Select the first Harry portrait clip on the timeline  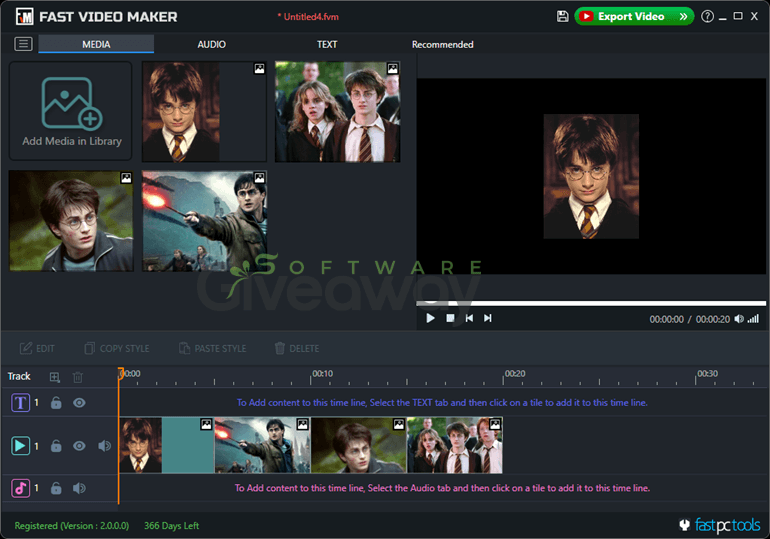tap(166, 445)
